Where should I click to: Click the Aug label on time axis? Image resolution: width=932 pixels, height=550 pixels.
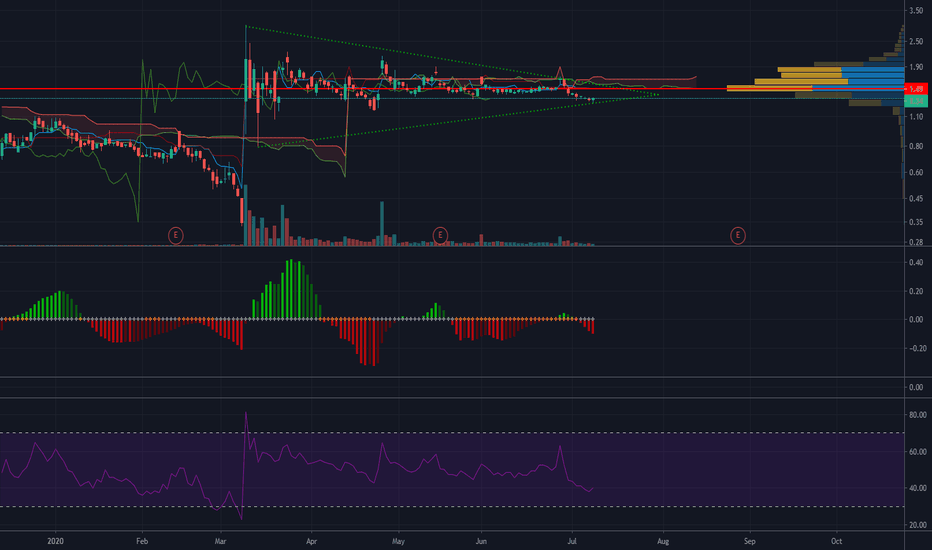tap(663, 541)
